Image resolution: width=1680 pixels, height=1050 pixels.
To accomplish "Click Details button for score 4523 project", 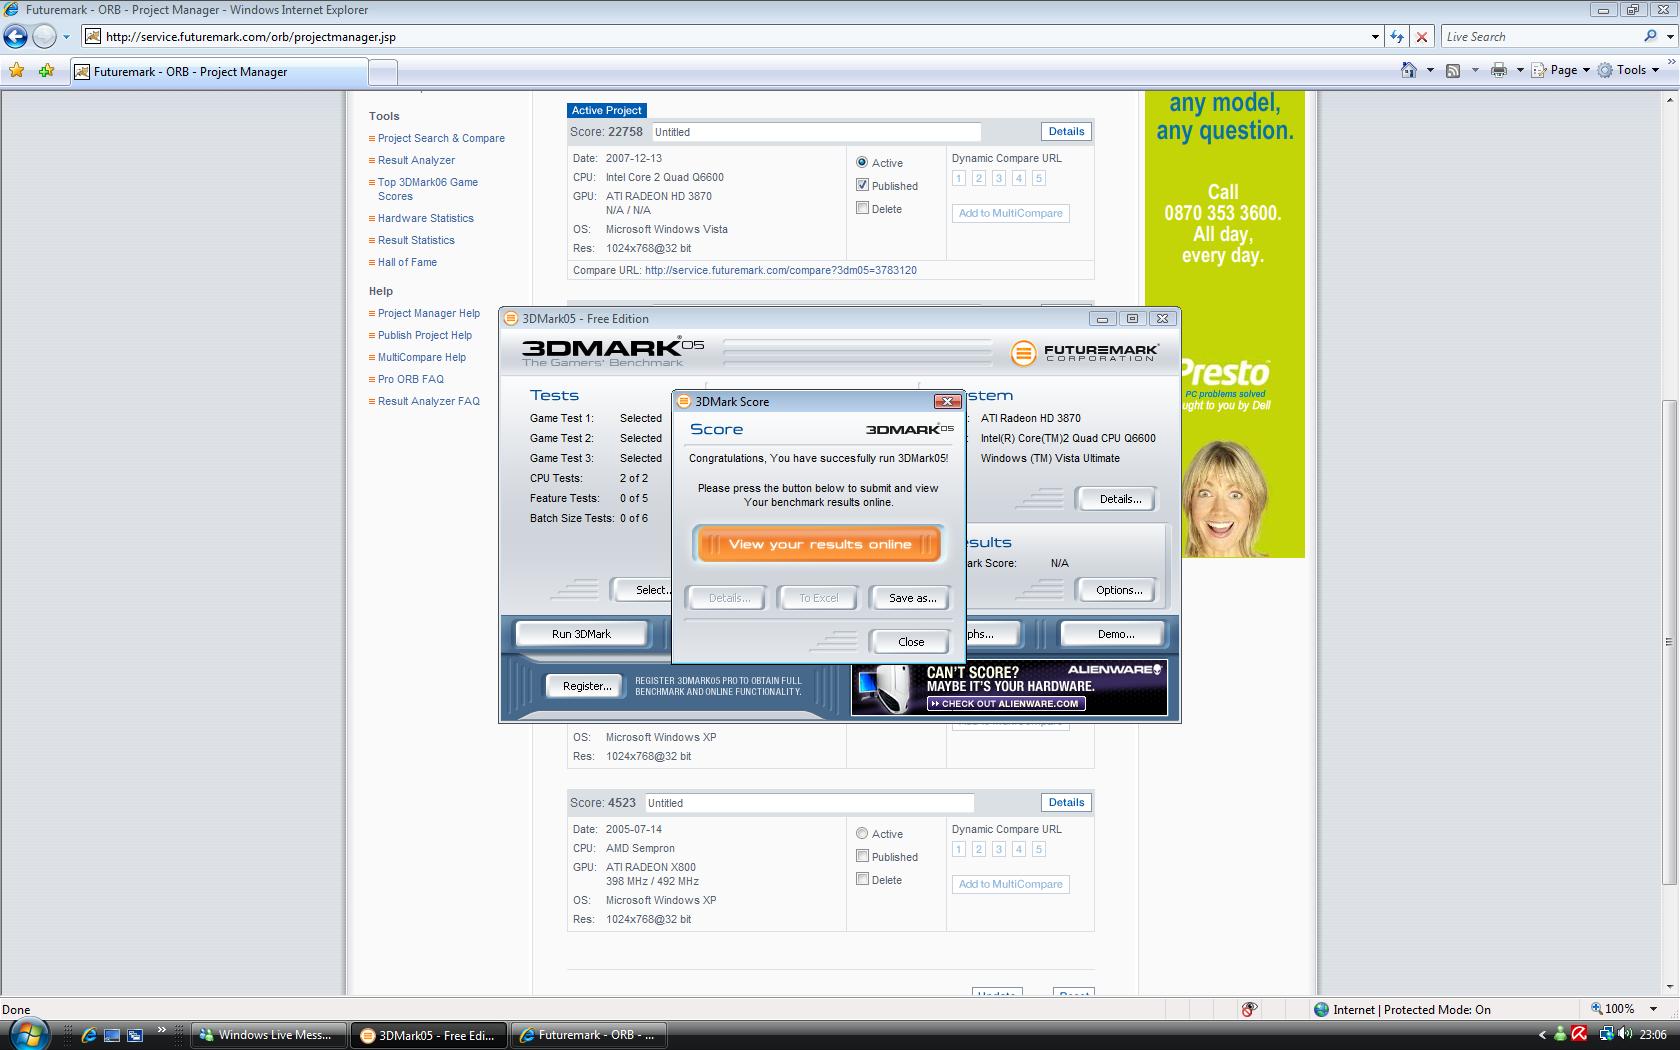I will [x=1066, y=802].
